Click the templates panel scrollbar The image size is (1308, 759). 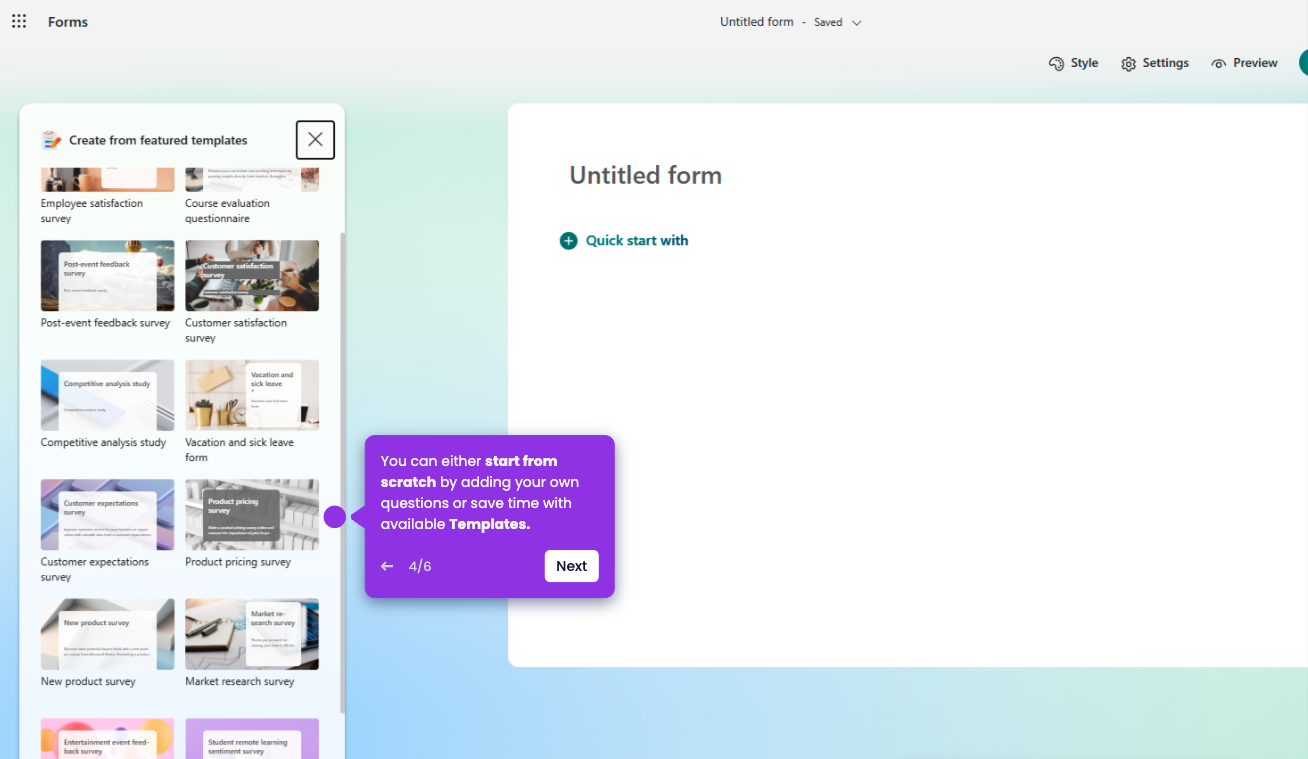click(342, 473)
